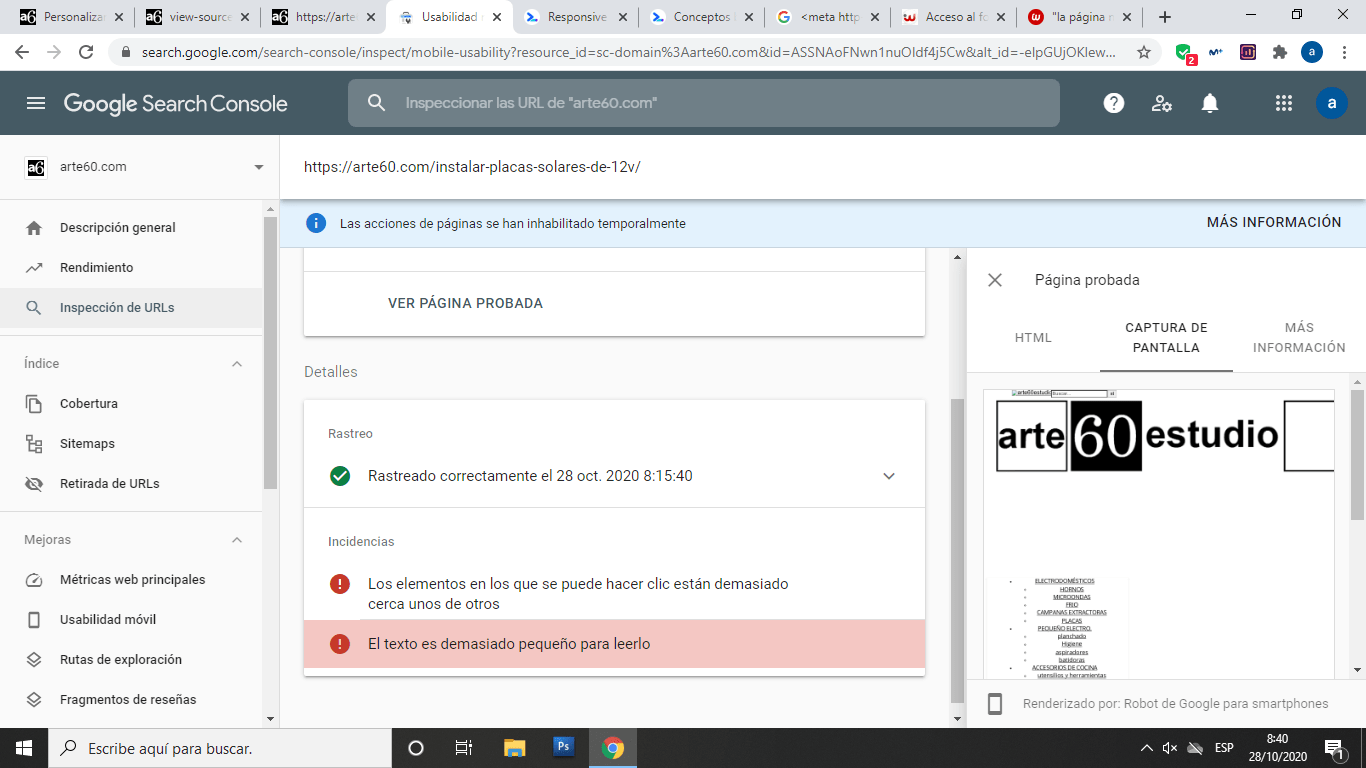Collapse the Índice sidebar section

click(237, 364)
